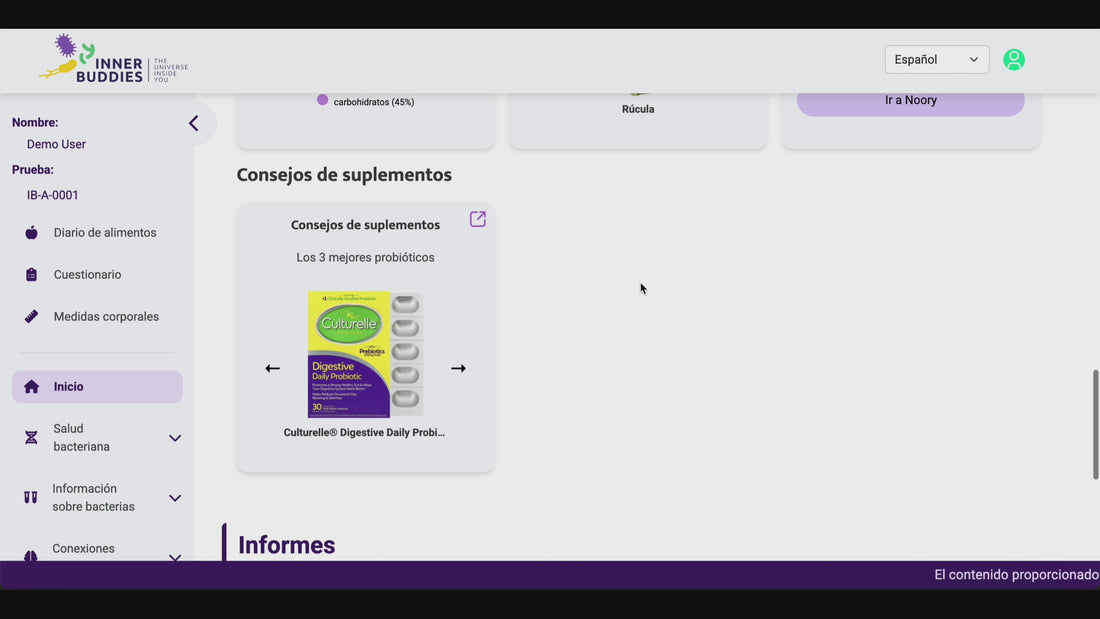The image size is (1100, 619).
Task: Open the external link icon on supplements card
Action: pyautogui.click(x=478, y=219)
